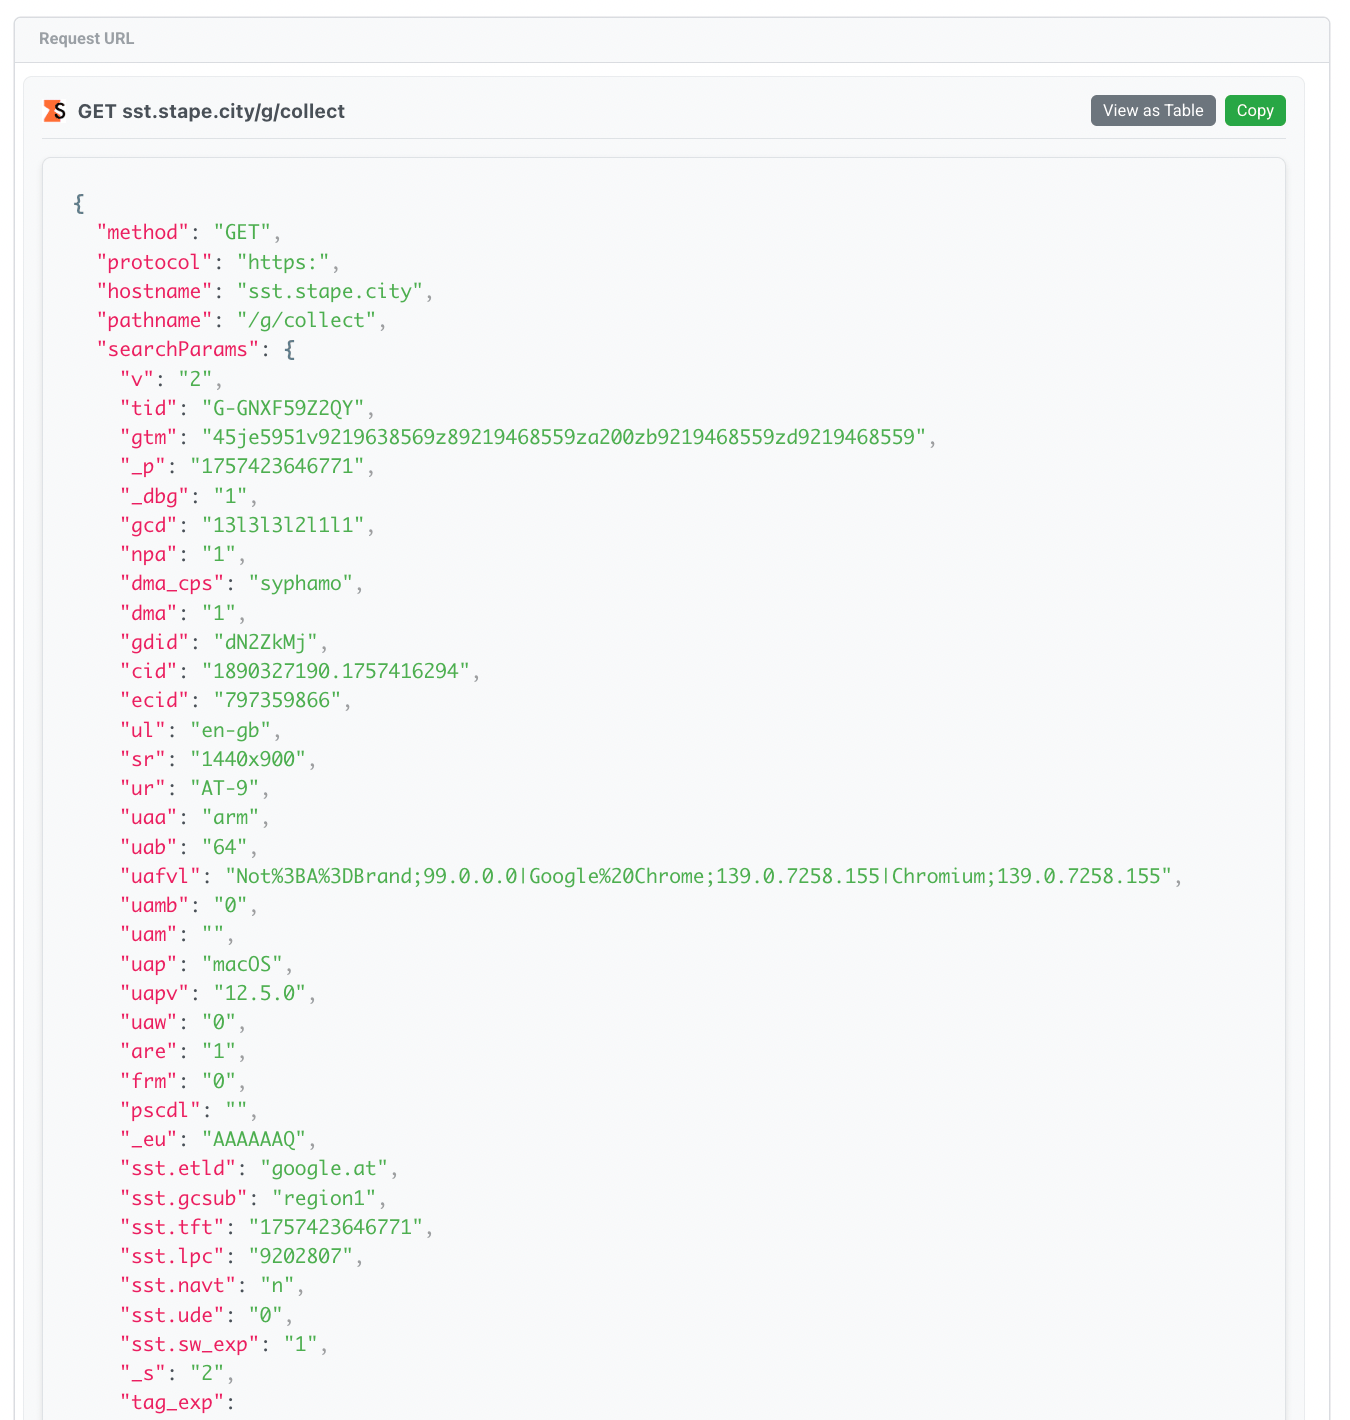Select the ur value AT-9
This screenshot has width=1350, height=1420.
coord(225,788)
